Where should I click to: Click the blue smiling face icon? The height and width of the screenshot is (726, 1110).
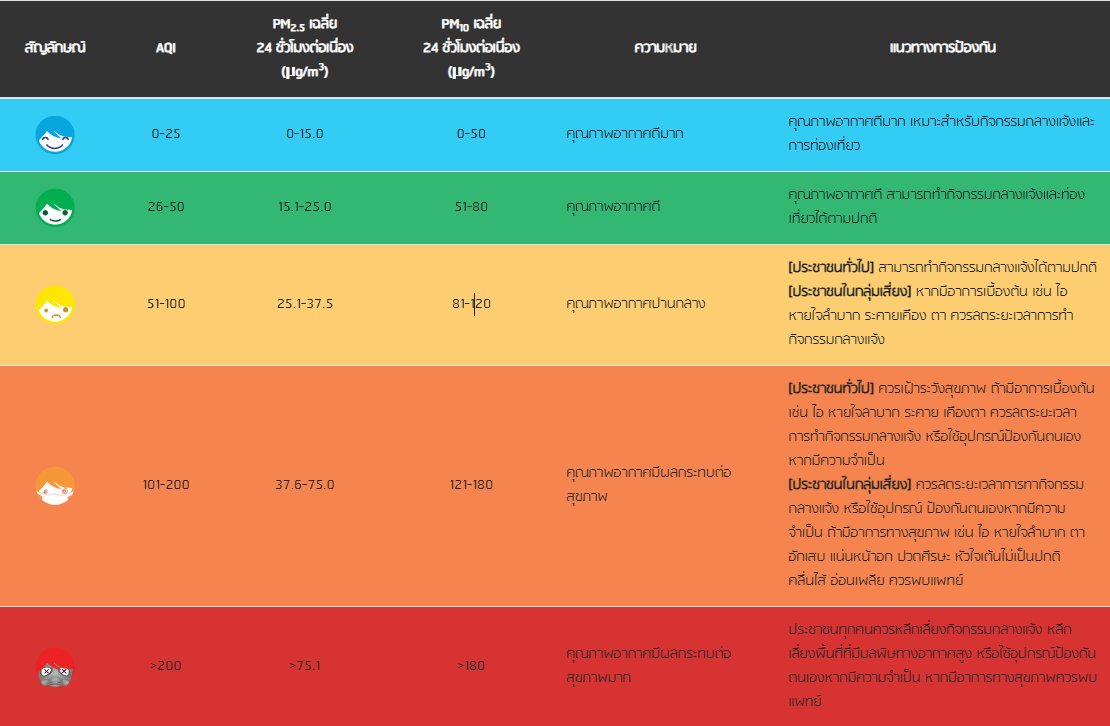tap(55, 135)
